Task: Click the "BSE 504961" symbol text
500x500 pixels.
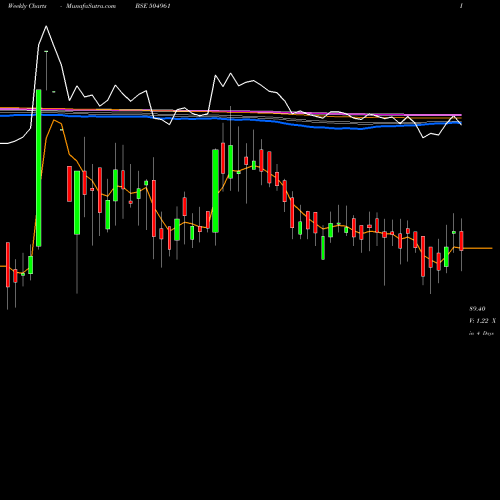Action: 153,6
